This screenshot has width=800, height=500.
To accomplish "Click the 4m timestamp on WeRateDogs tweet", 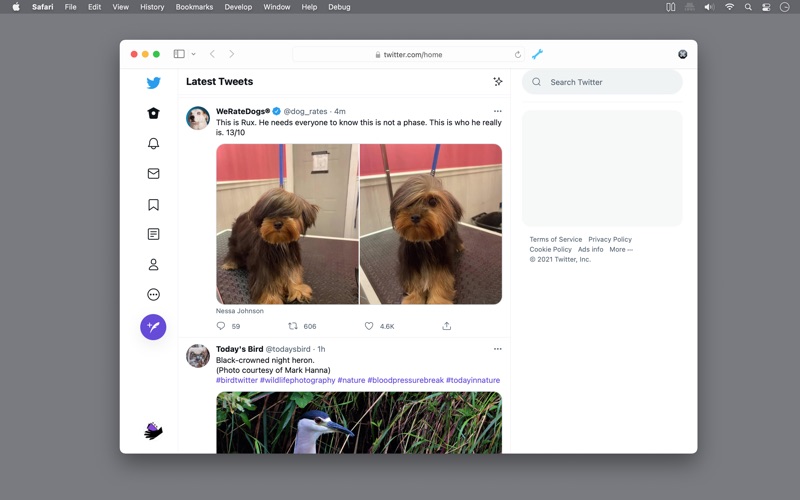I will (340, 111).
